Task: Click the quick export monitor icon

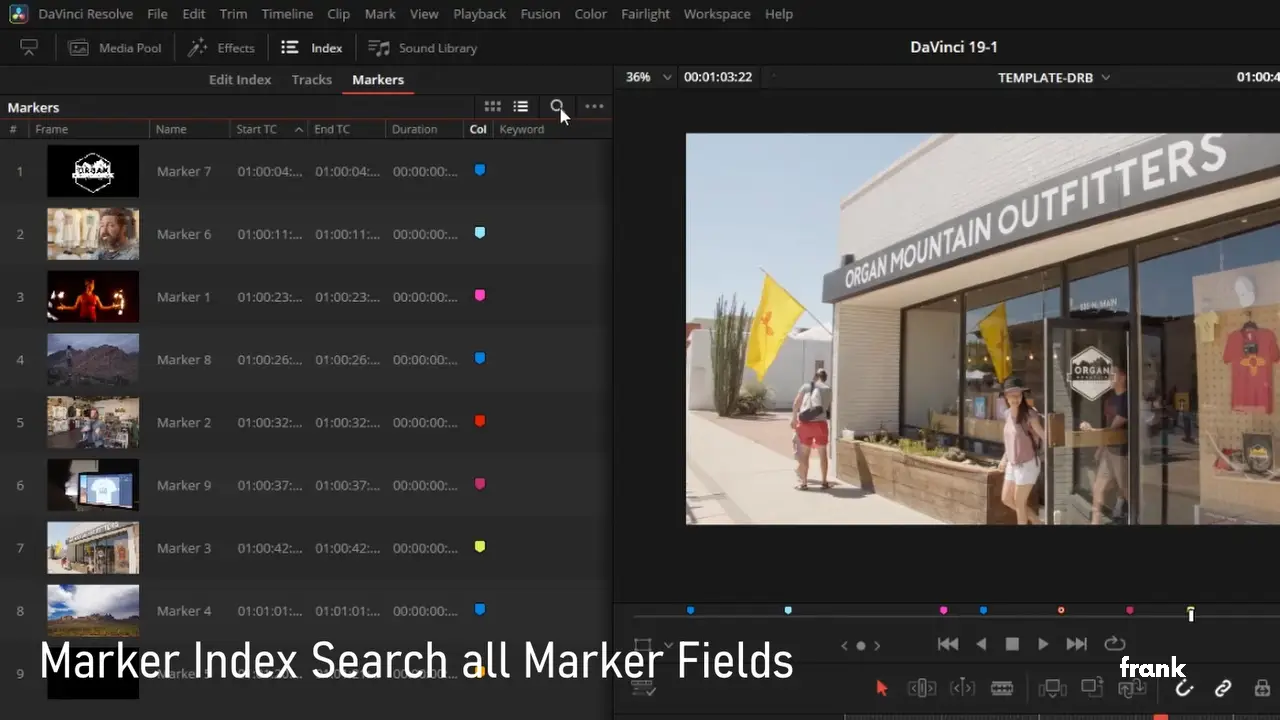Action: 29,48
